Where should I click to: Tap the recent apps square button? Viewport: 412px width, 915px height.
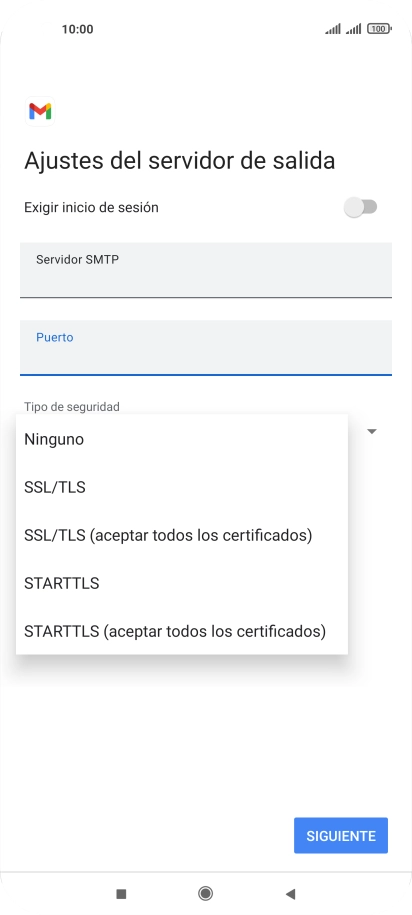click(x=121, y=893)
